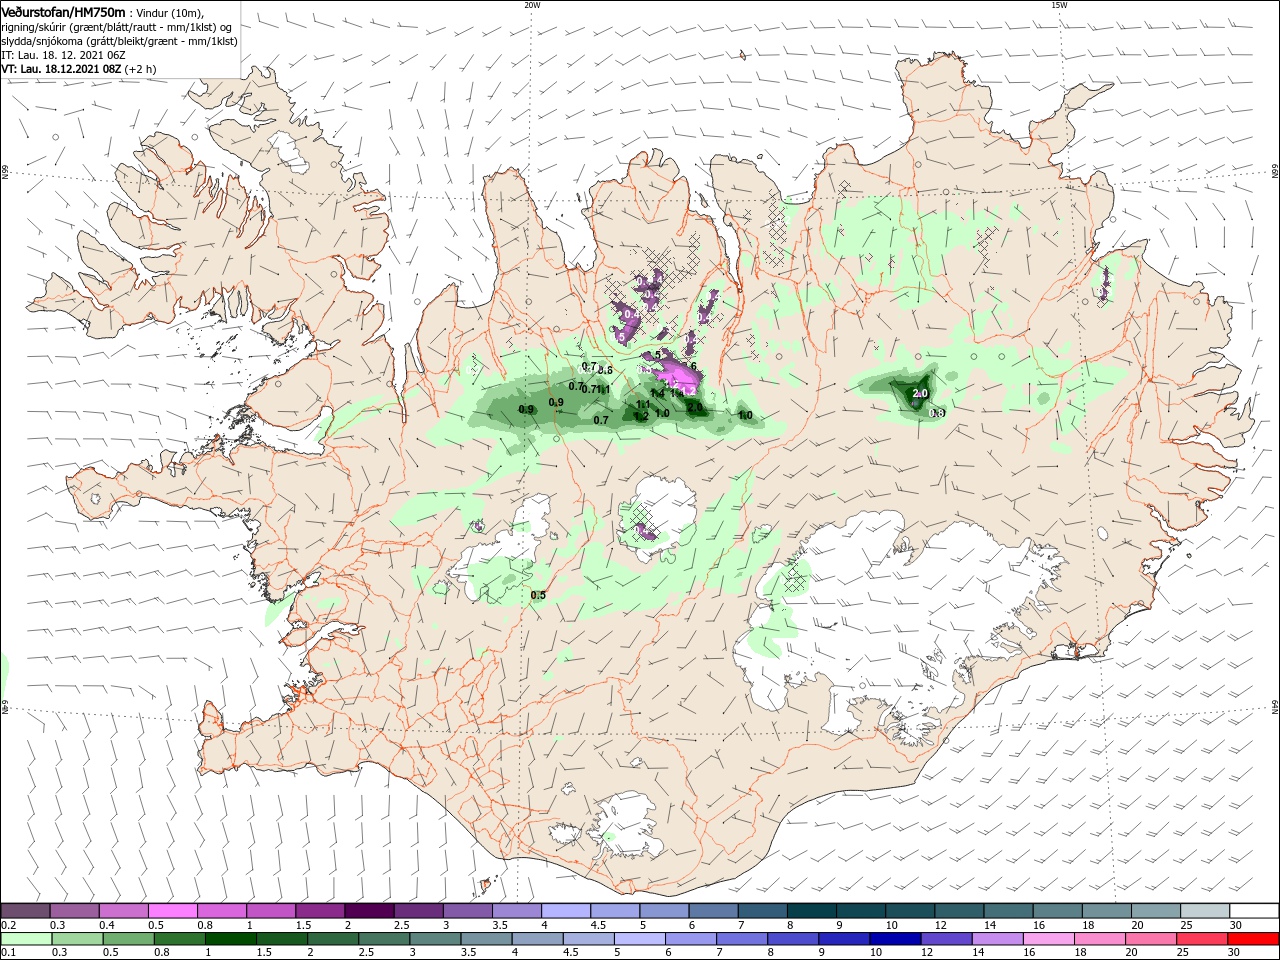1280x960 pixels.
Task: Pick the snow scale swatch between 0.4 and 0.5
Action: tap(123, 911)
